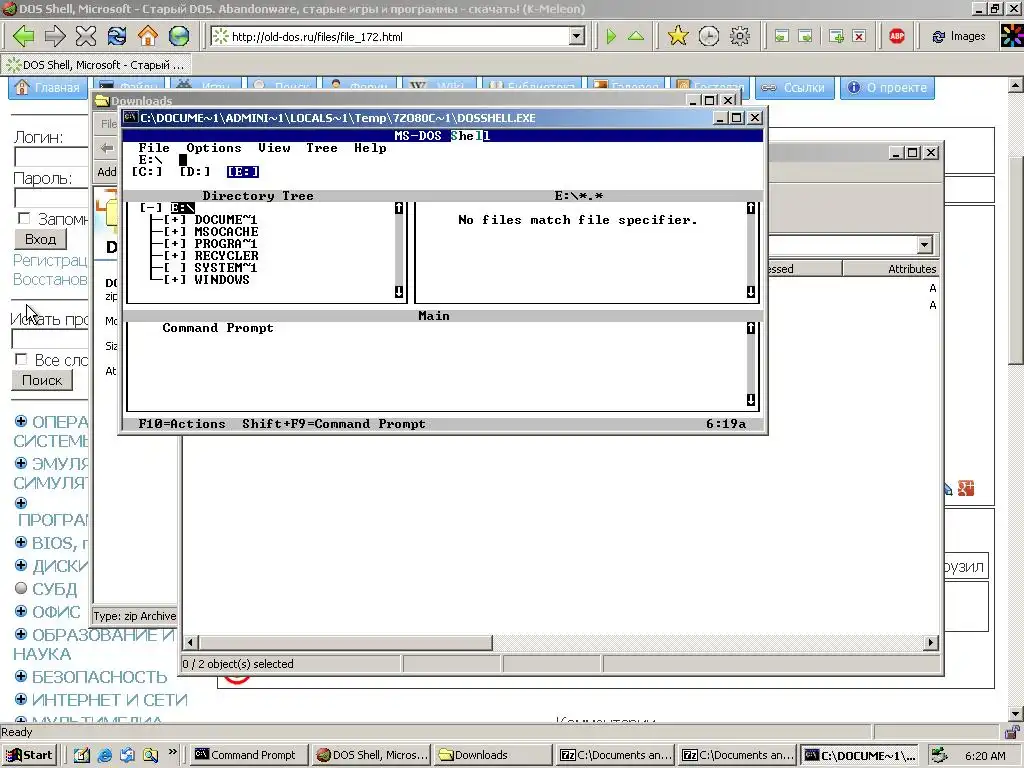Open the Options menu in MS-DOS Shell

pos(214,148)
